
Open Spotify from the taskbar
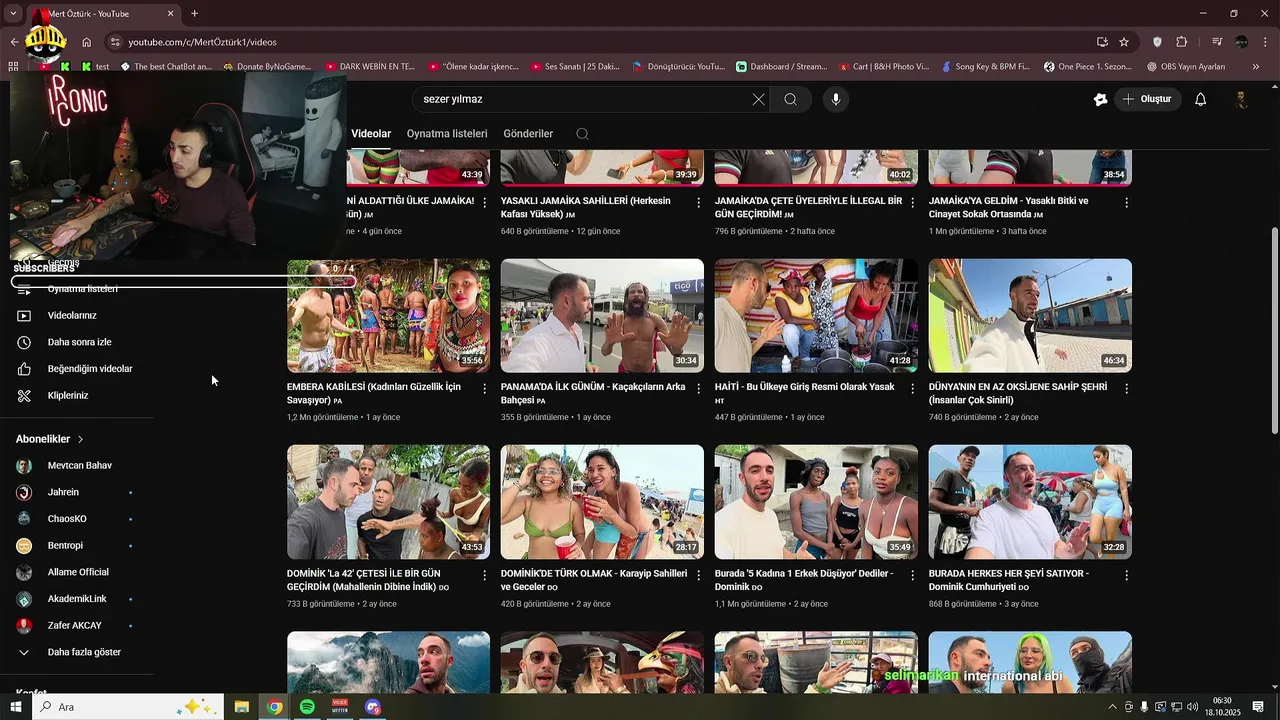pyautogui.click(x=307, y=707)
